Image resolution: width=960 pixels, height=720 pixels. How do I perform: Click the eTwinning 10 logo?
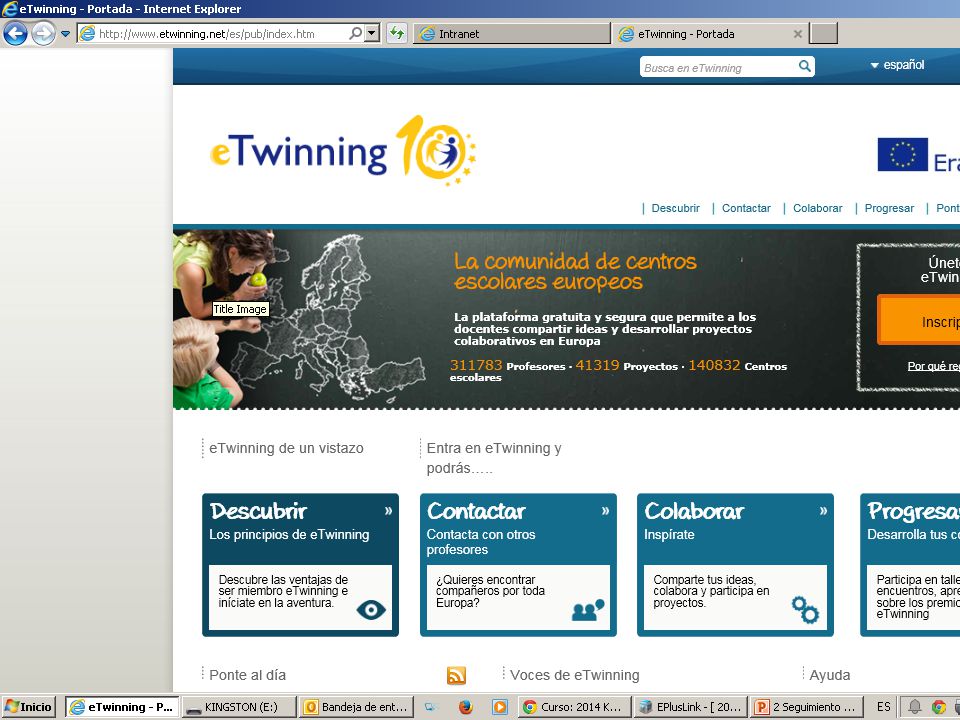[x=343, y=150]
